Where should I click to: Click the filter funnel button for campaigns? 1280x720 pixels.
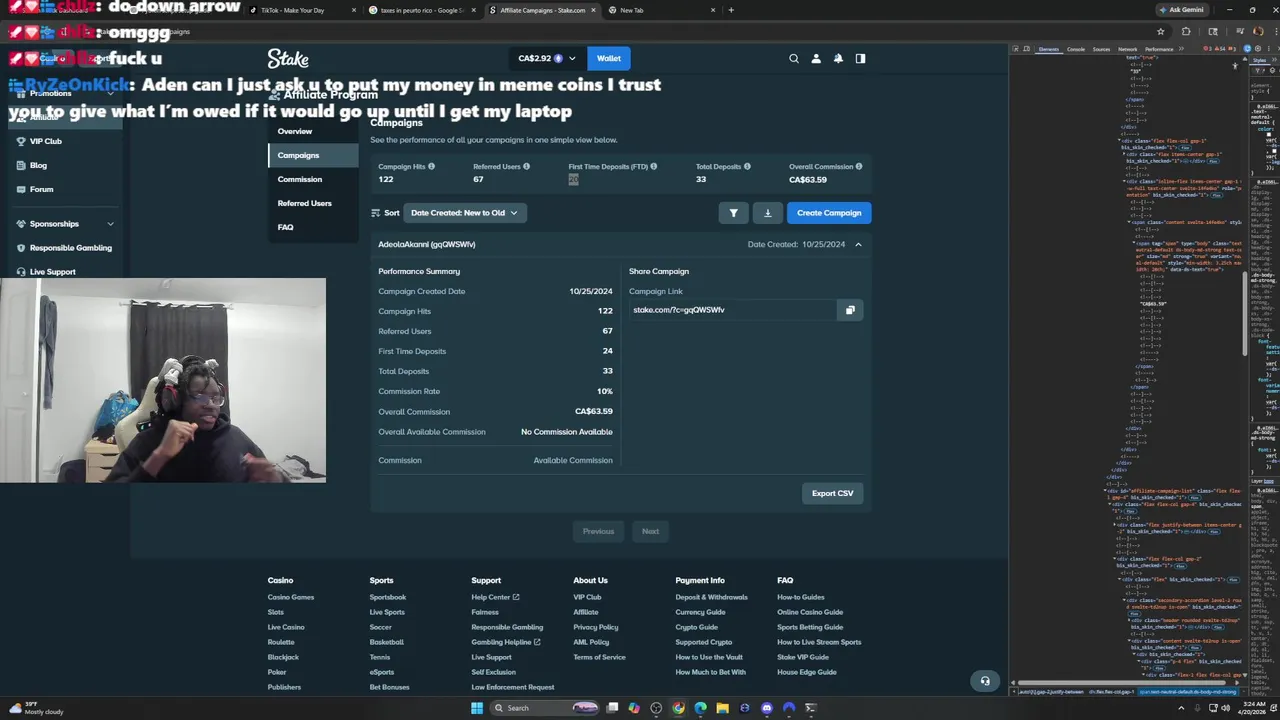click(733, 213)
